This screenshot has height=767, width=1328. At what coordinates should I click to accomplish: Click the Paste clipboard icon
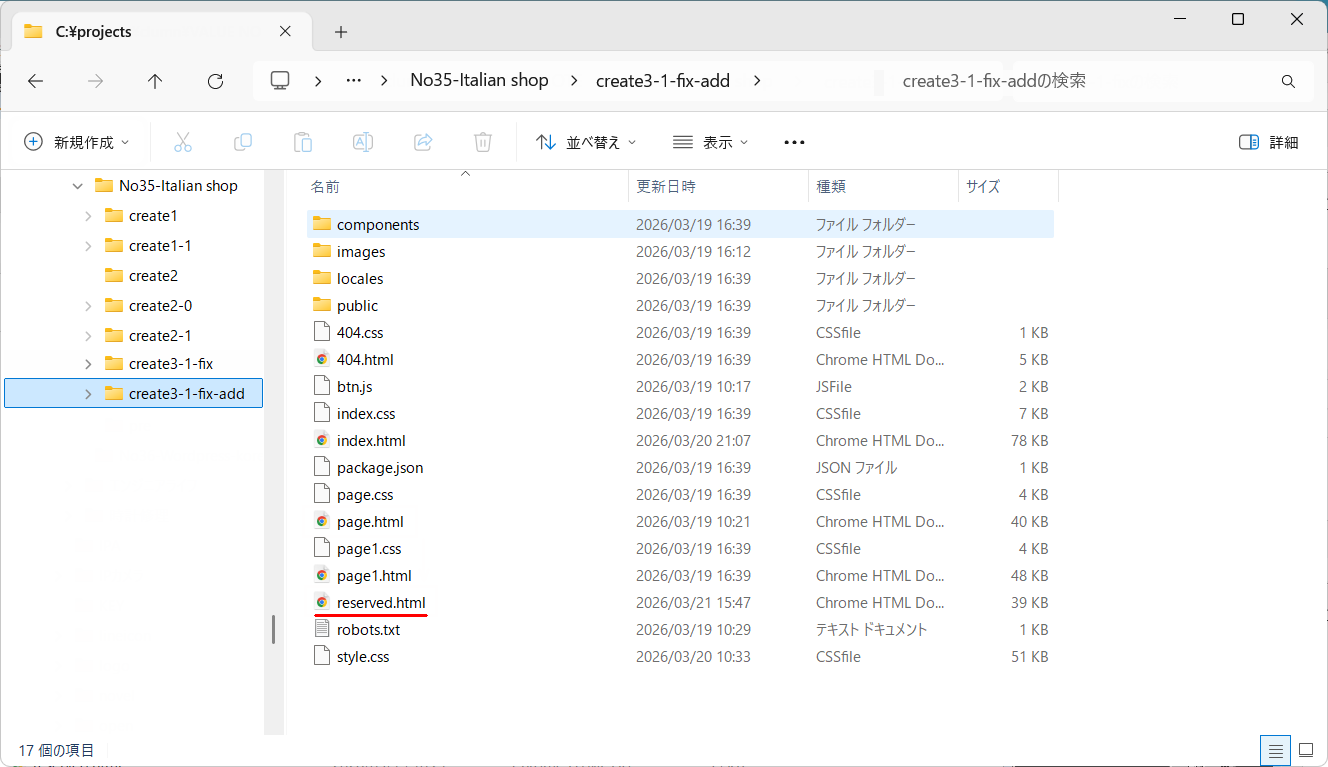click(x=303, y=142)
